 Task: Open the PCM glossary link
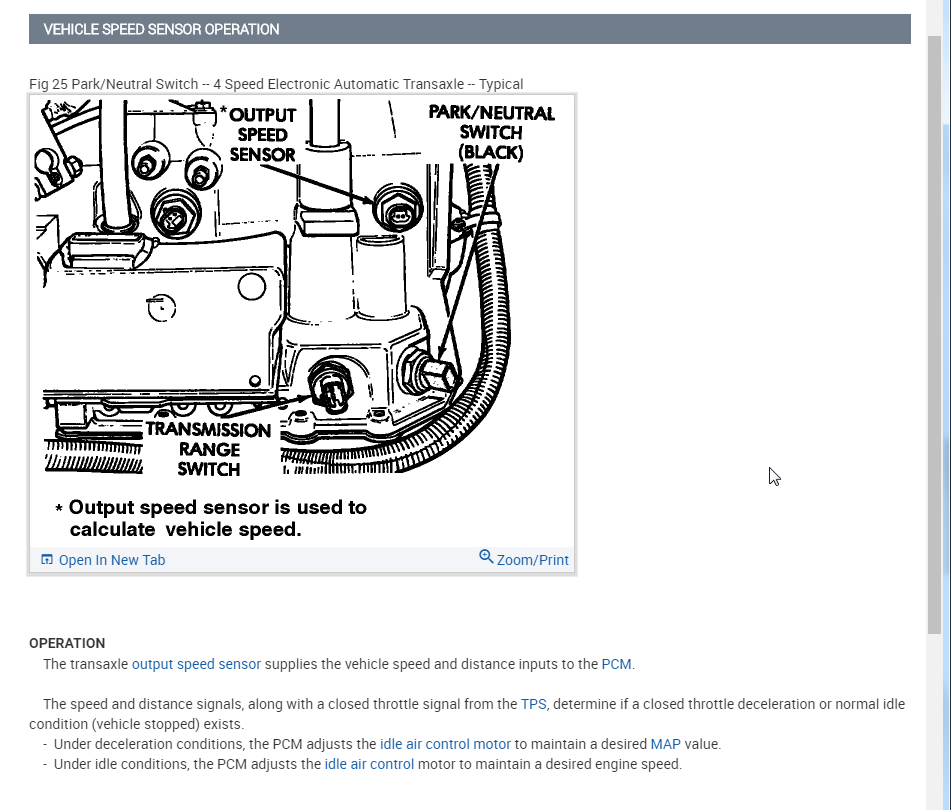pos(616,664)
